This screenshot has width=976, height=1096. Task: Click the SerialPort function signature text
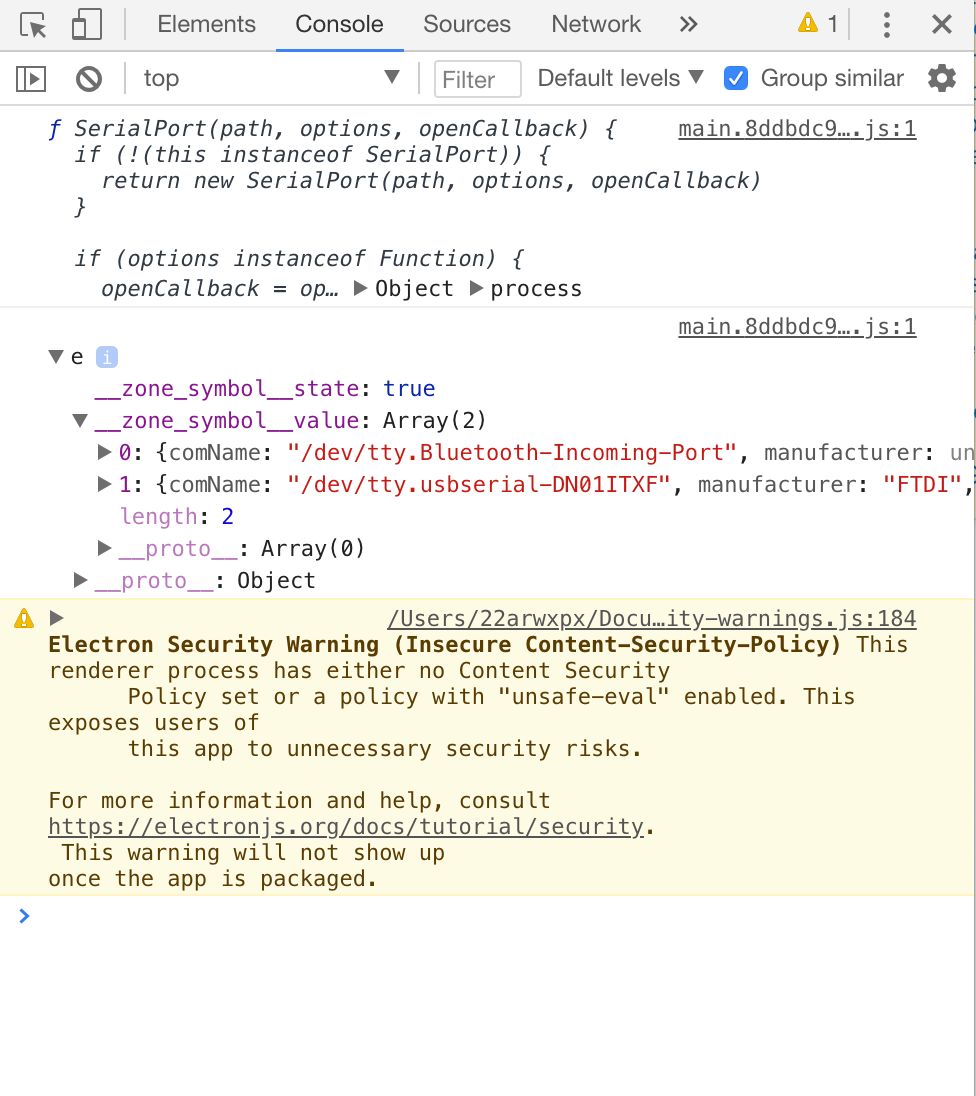(x=332, y=129)
